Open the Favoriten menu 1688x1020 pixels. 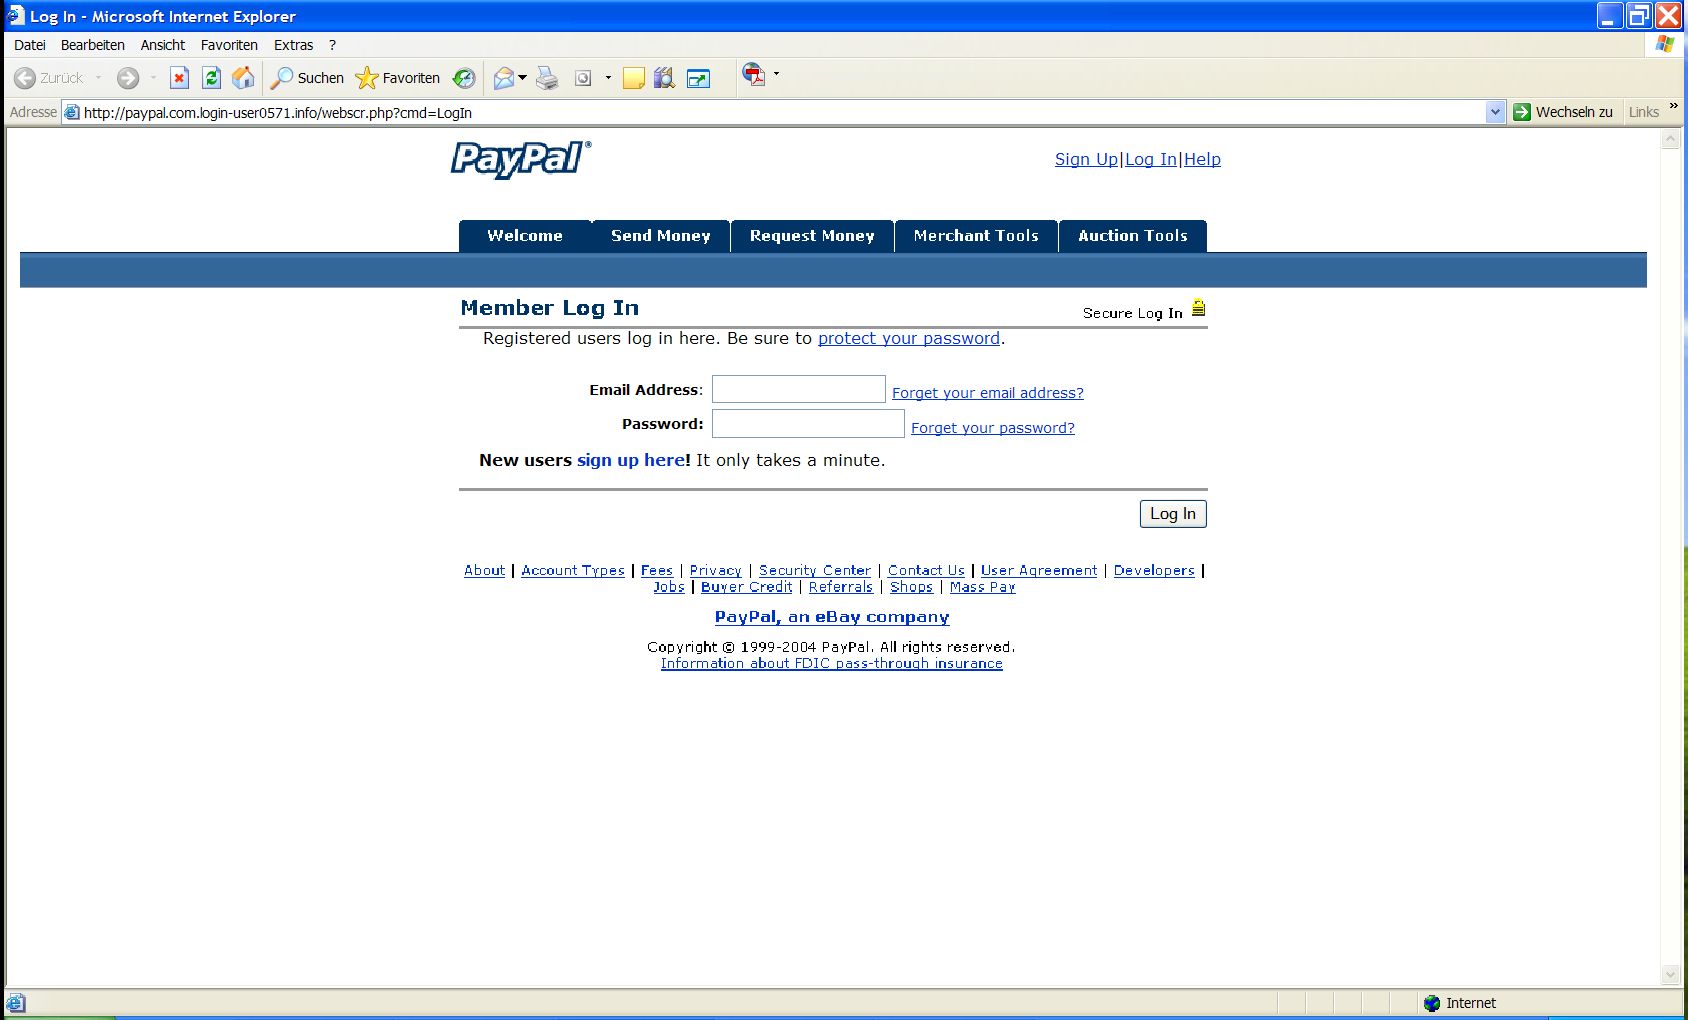tap(229, 45)
